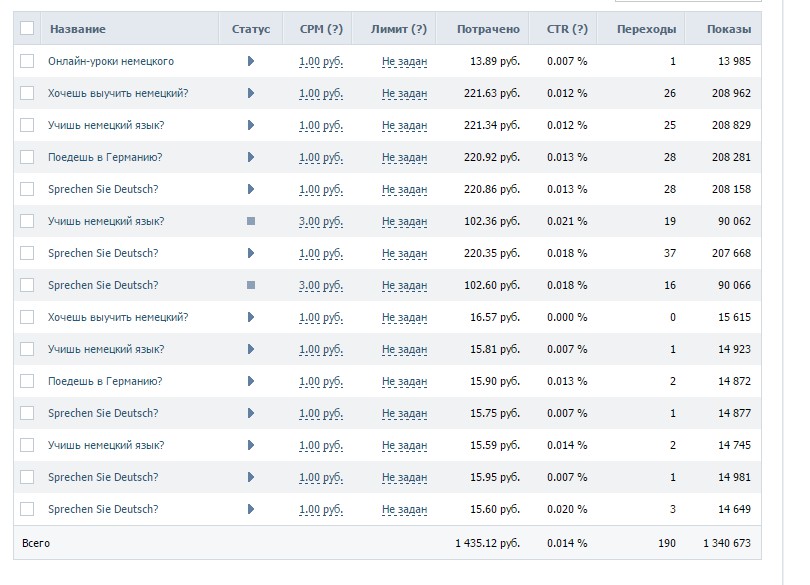Open the Хочешь выучить немецкий? ad with 221.63 руб. spent
Viewport: 810px width, 585px height.
click(x=118, y=93)
